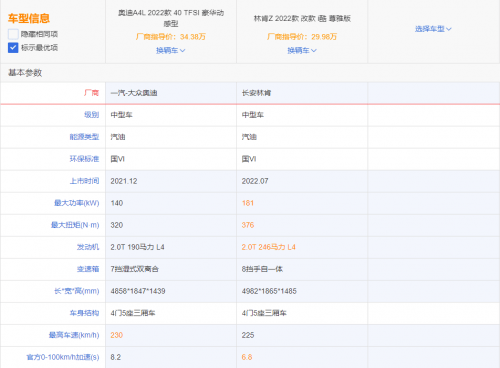Check the 隐藏相同项 checkbox
Screen dimensions: 500x368
[13, 34]
